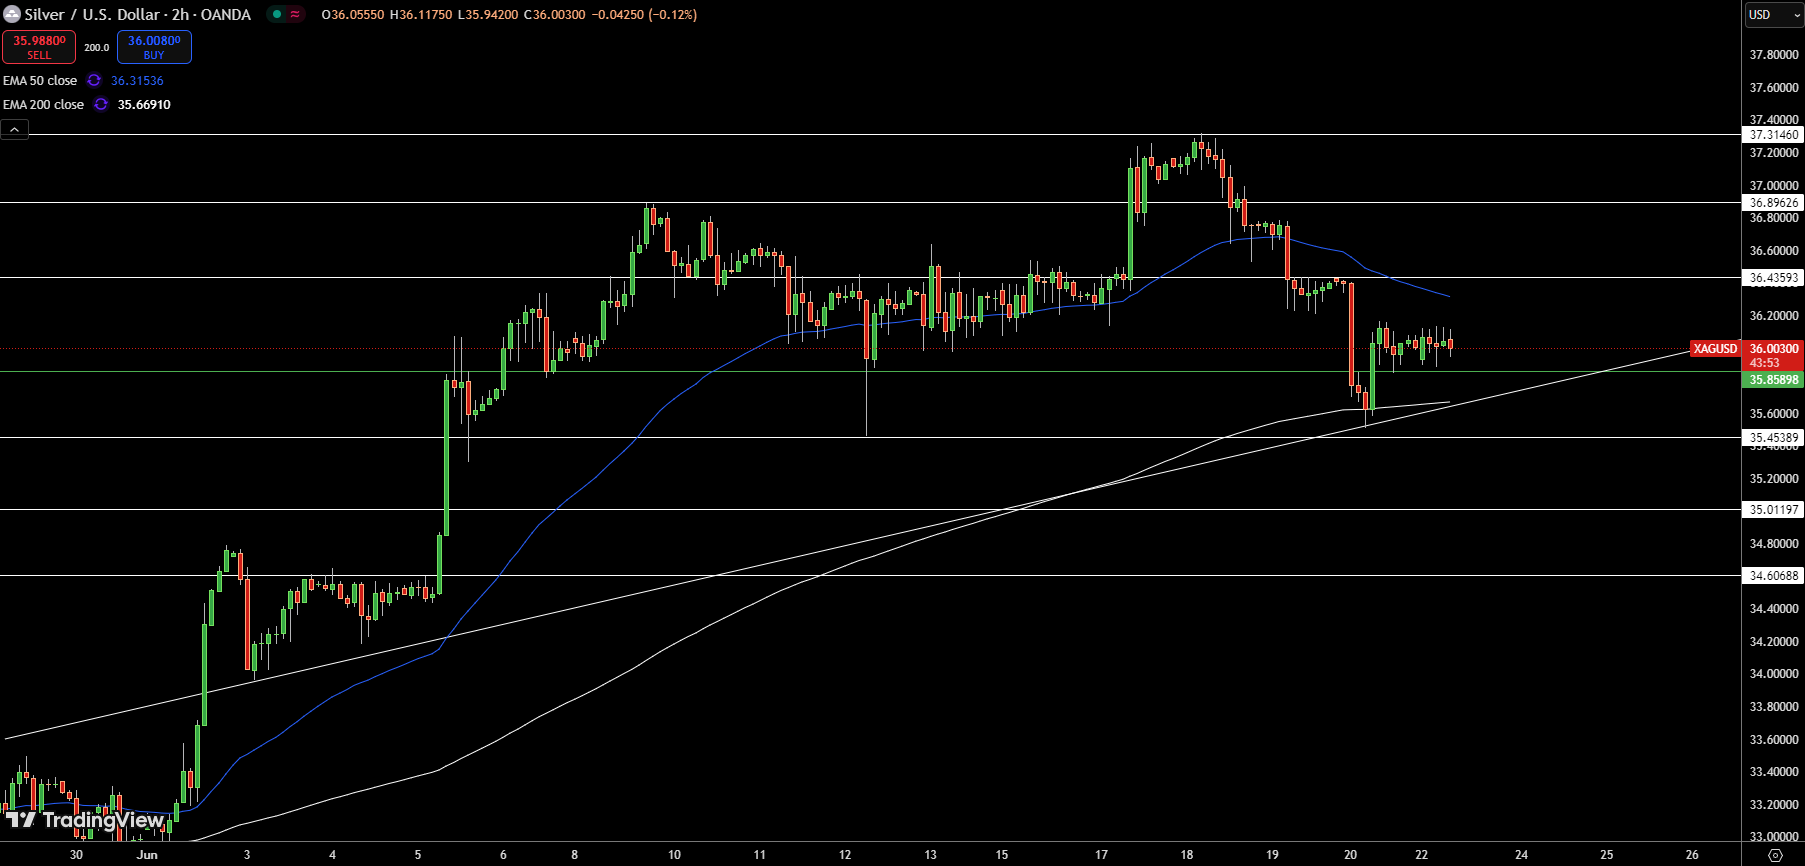
Task: Click the 26 date label on time axis
Action: tap(1692, 854)
